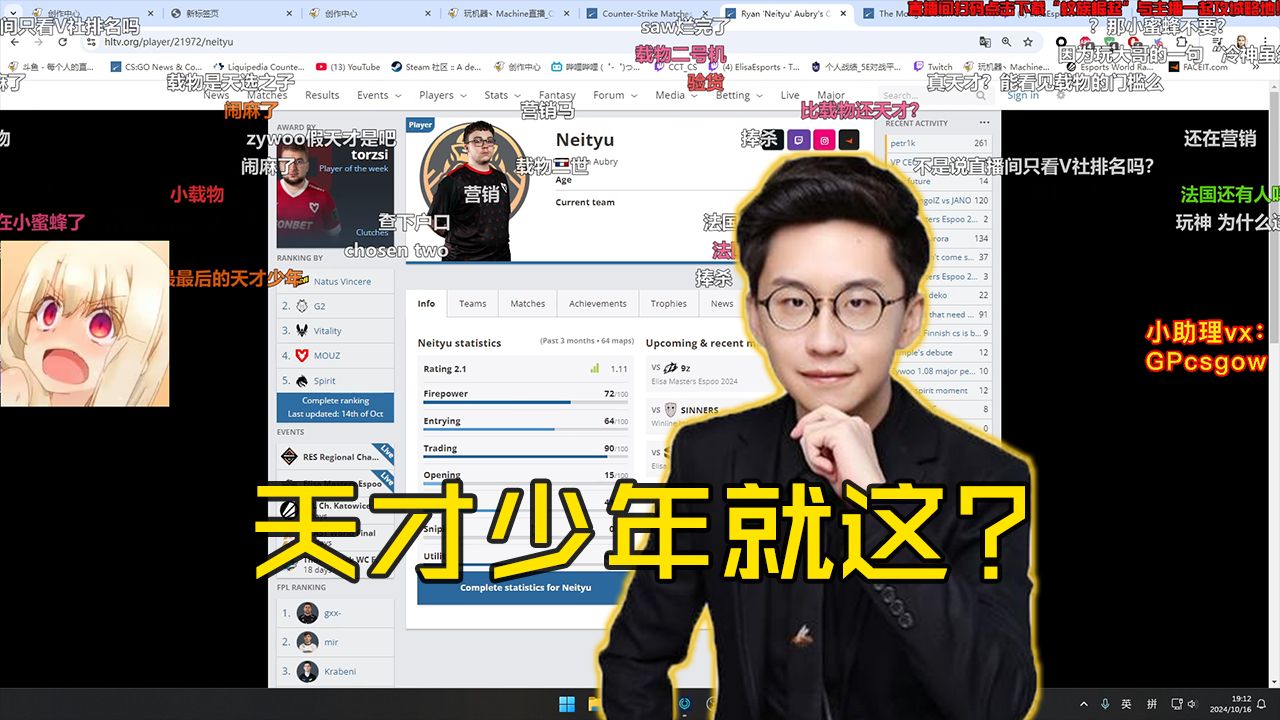The width and height of the screenshot is (1280, 720).
Task: Expand the Betting dropdown menu
Action: 738,95
